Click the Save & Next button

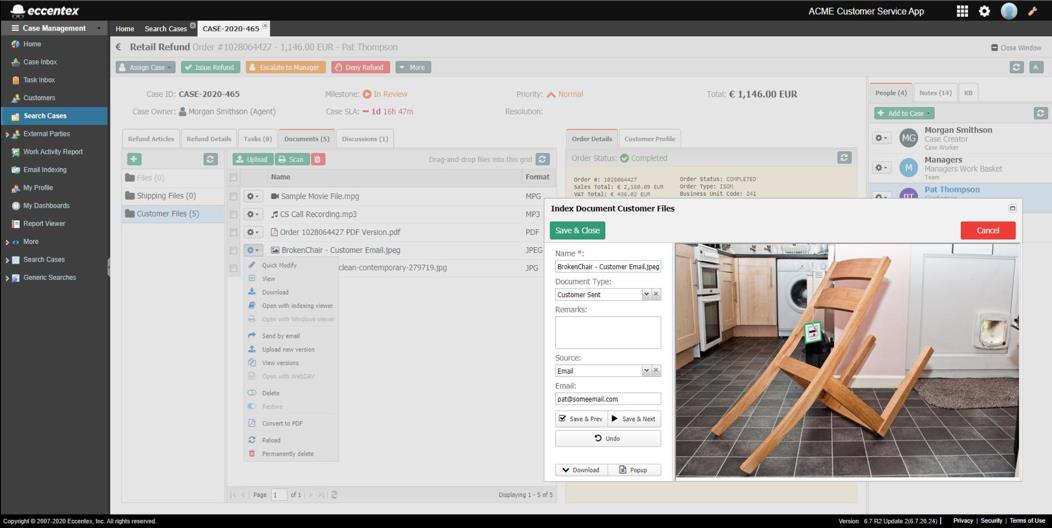tap(634, 419)
